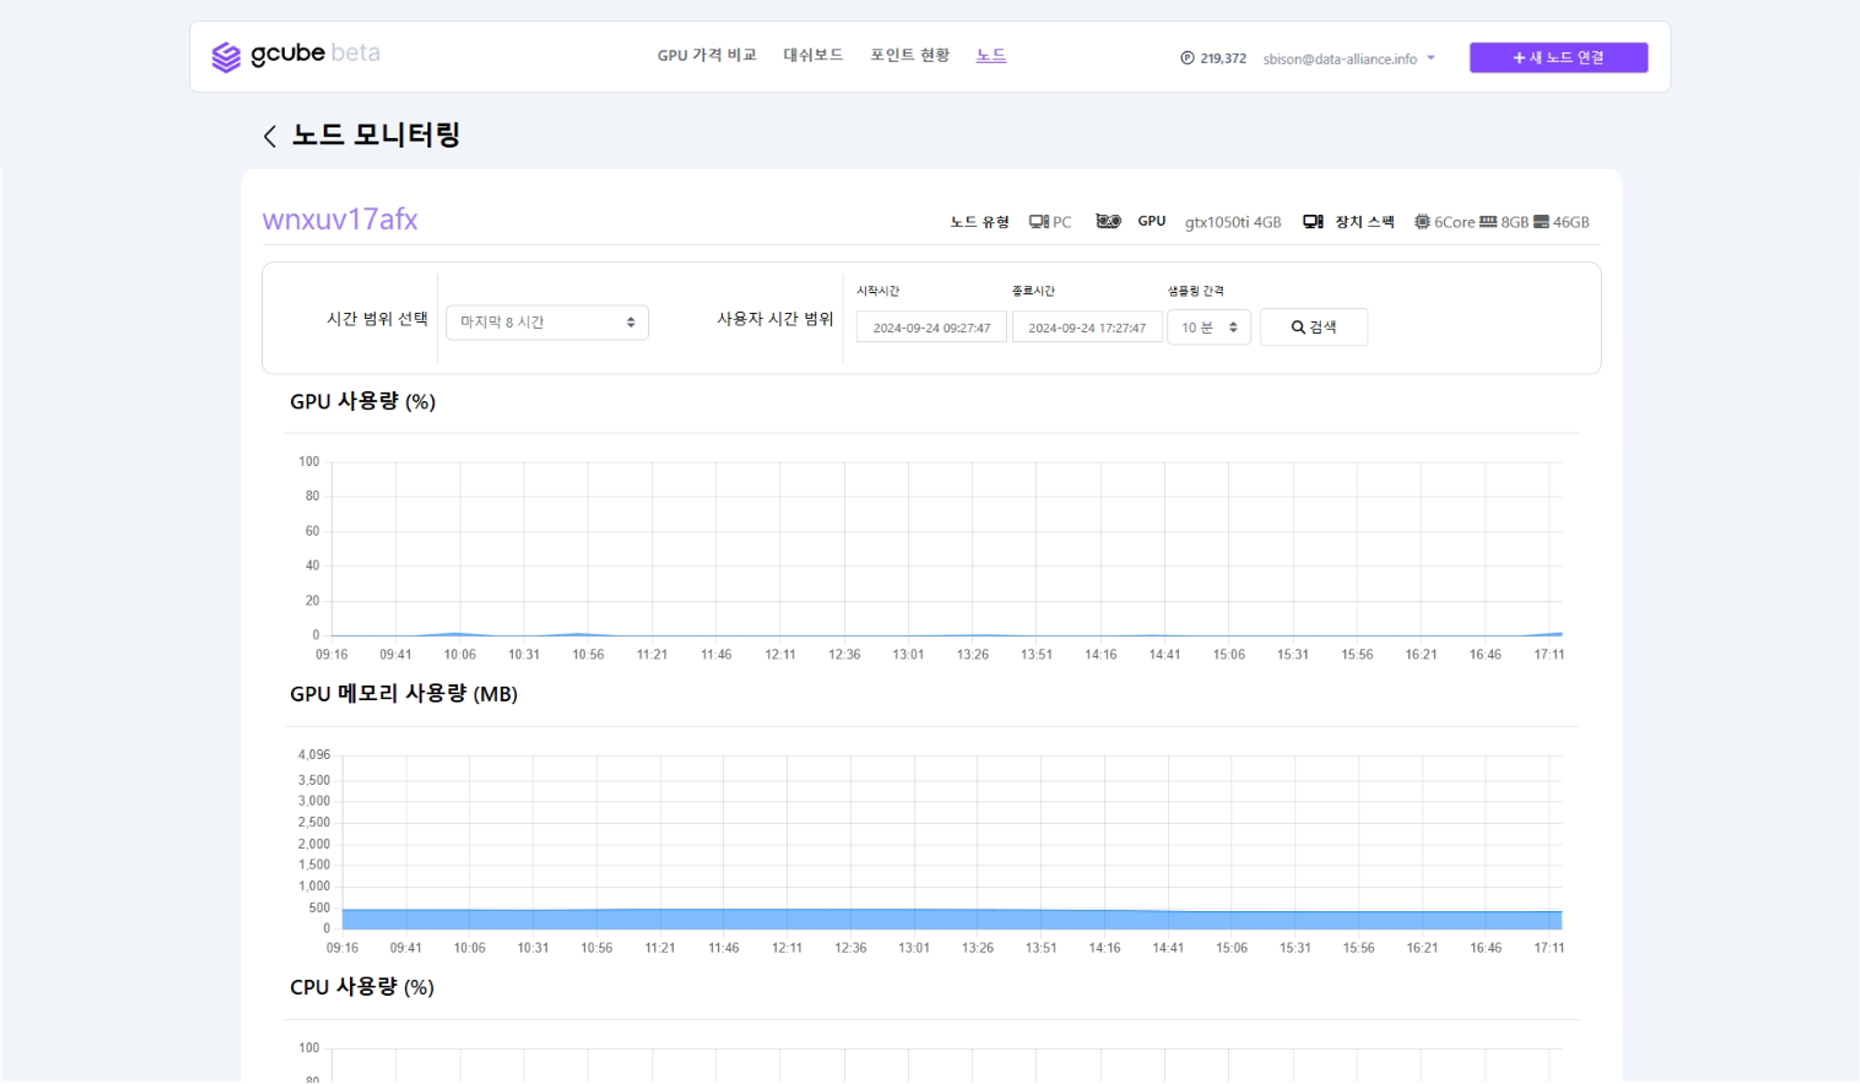Click the 장치 스펙 device icon
1860x1084 pixels.
tap(1313, 222)
